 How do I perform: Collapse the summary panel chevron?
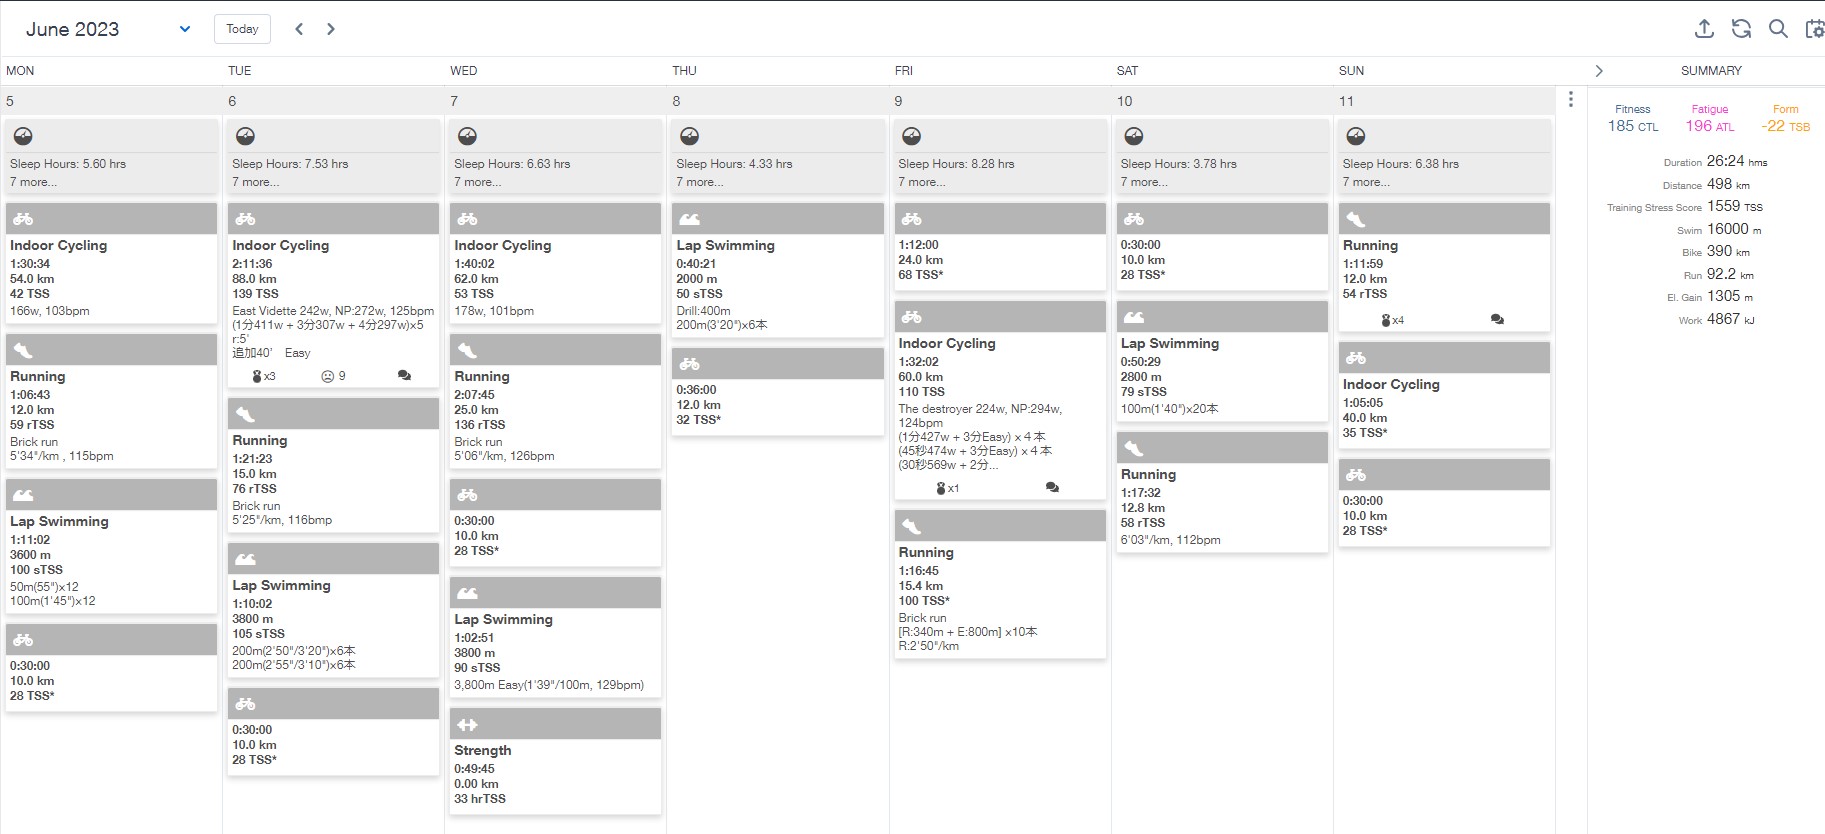click(x=1598, y=71)
